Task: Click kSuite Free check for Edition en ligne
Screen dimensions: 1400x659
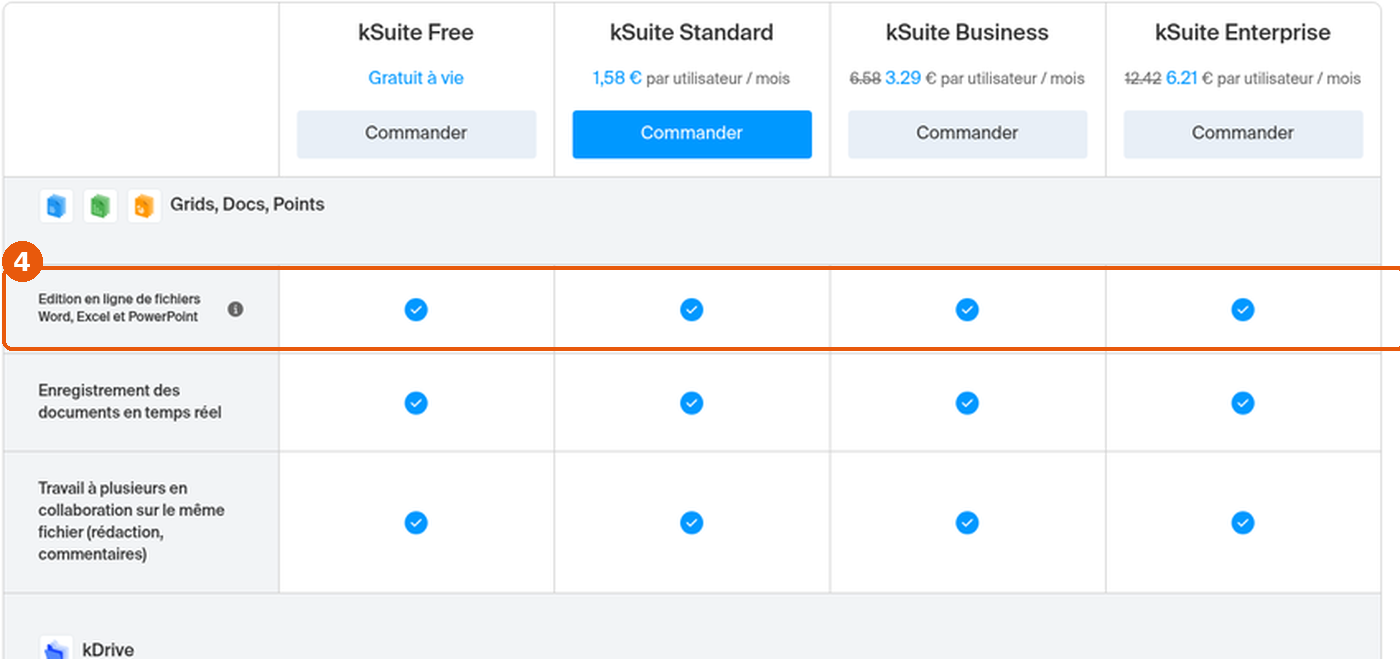Action: [x=416, y=310]
